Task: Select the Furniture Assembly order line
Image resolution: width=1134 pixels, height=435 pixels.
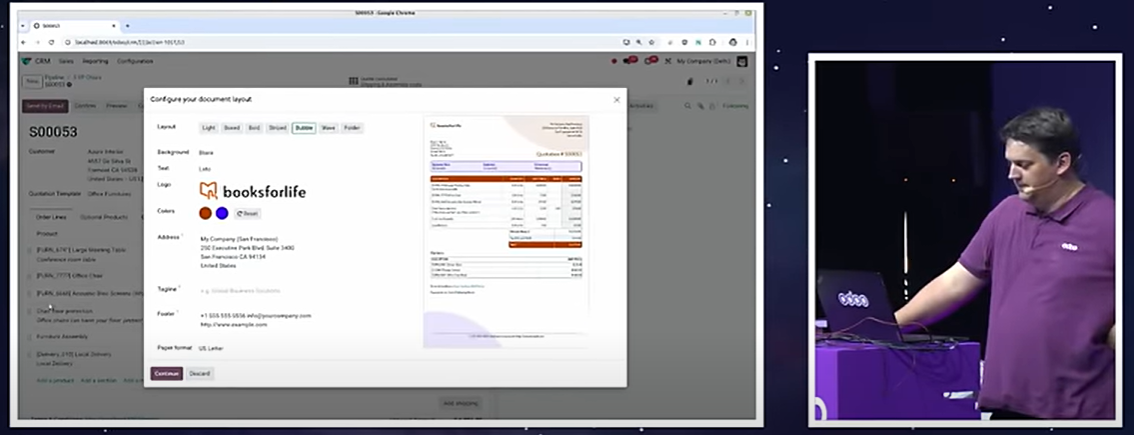Action: coord(62,337)
